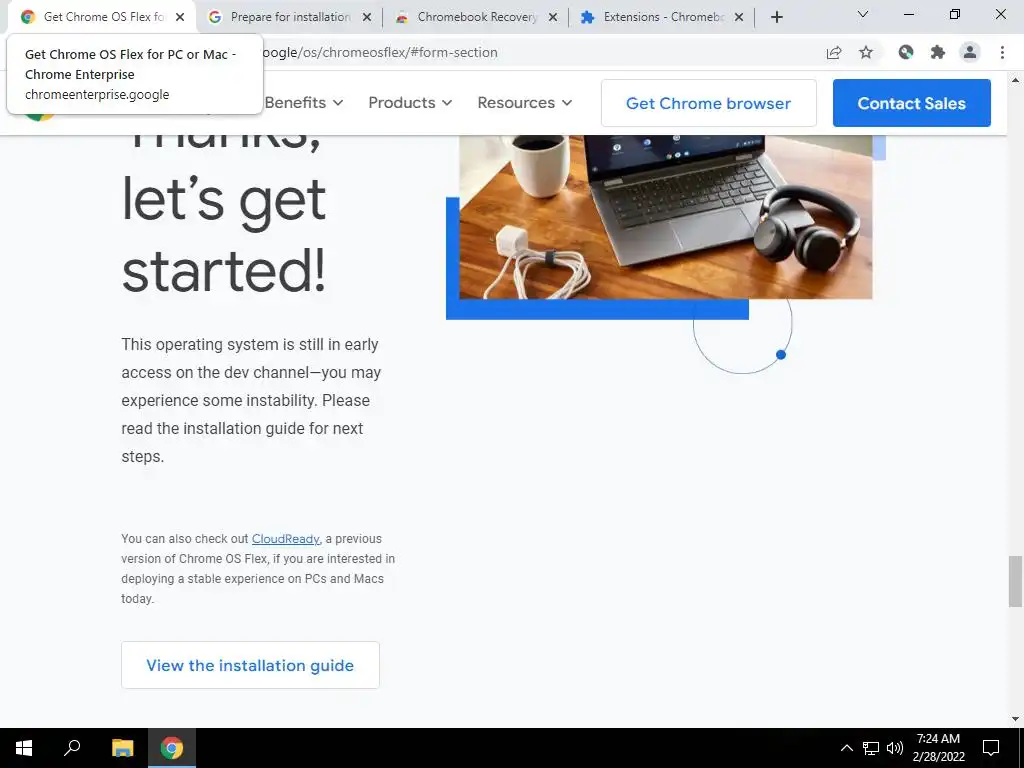Open Windows taskbar search
This screenshot has height=768, width=1024.
[x=72, y=748]
